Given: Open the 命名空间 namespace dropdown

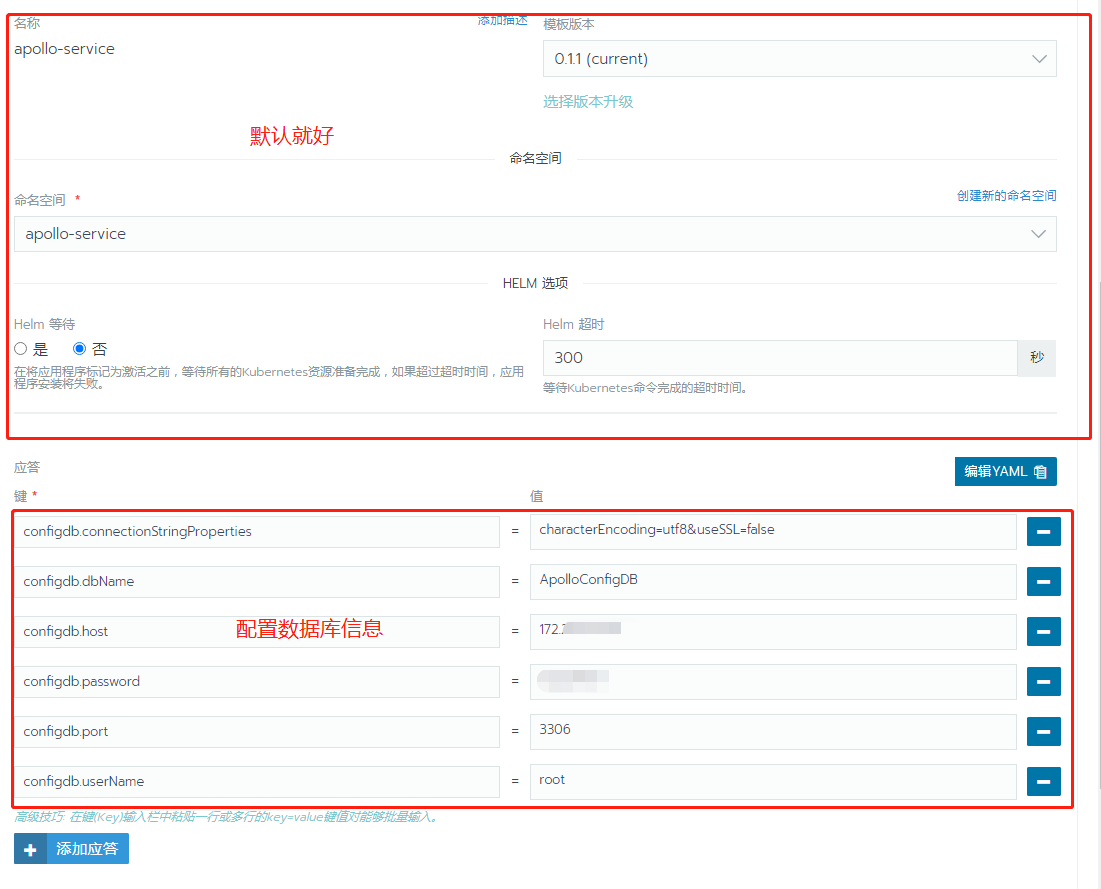Looking at the screenshot, I should pos(535,233).
